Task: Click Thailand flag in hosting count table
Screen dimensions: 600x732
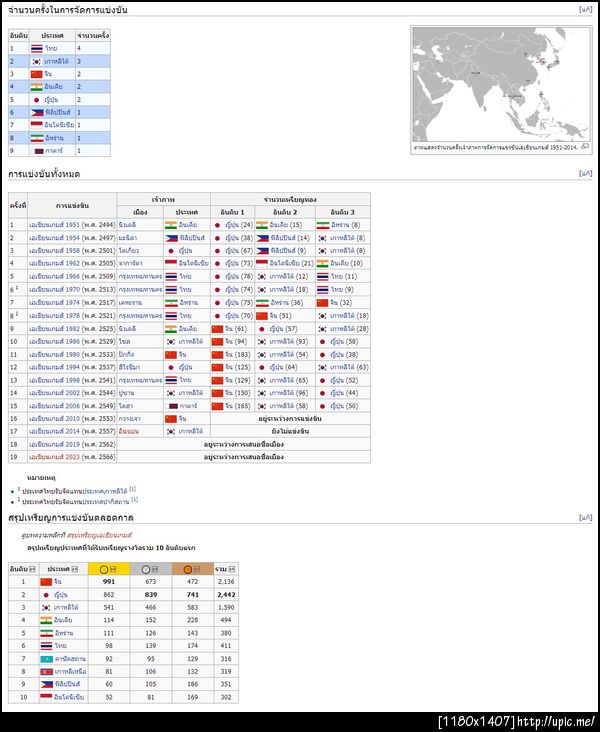Action: click(36, 48)
